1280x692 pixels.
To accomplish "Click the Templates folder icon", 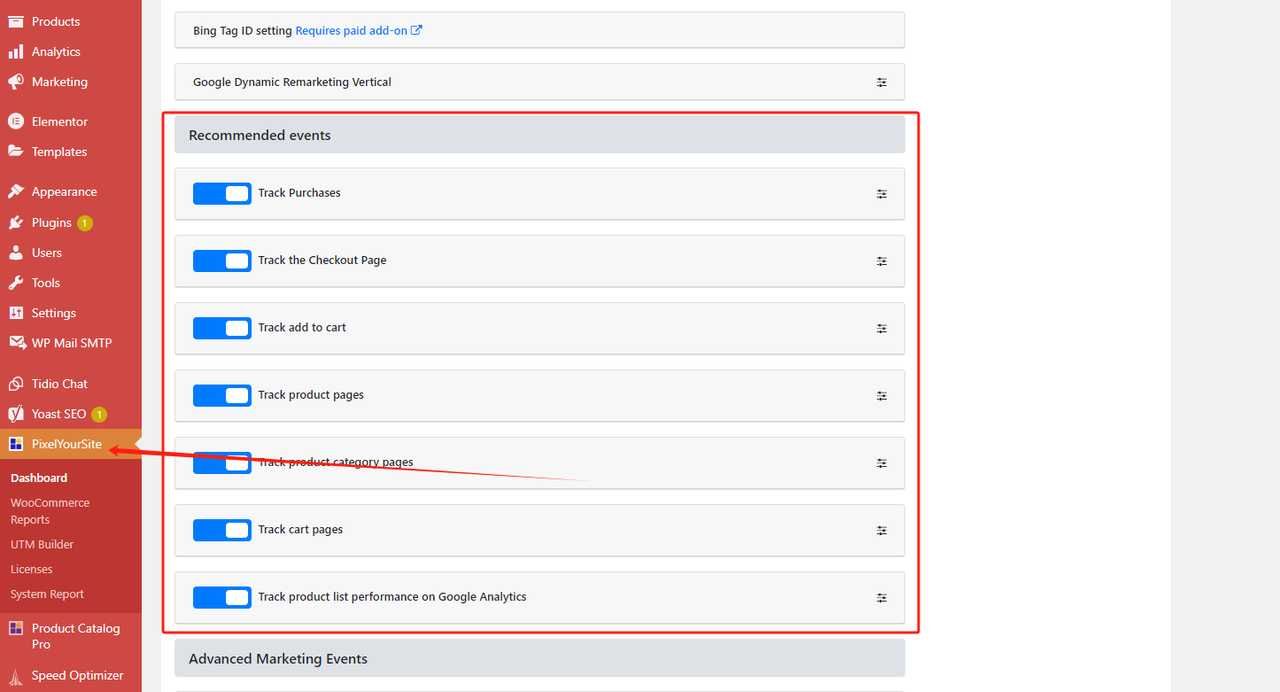I will click(x=16, y=151).
